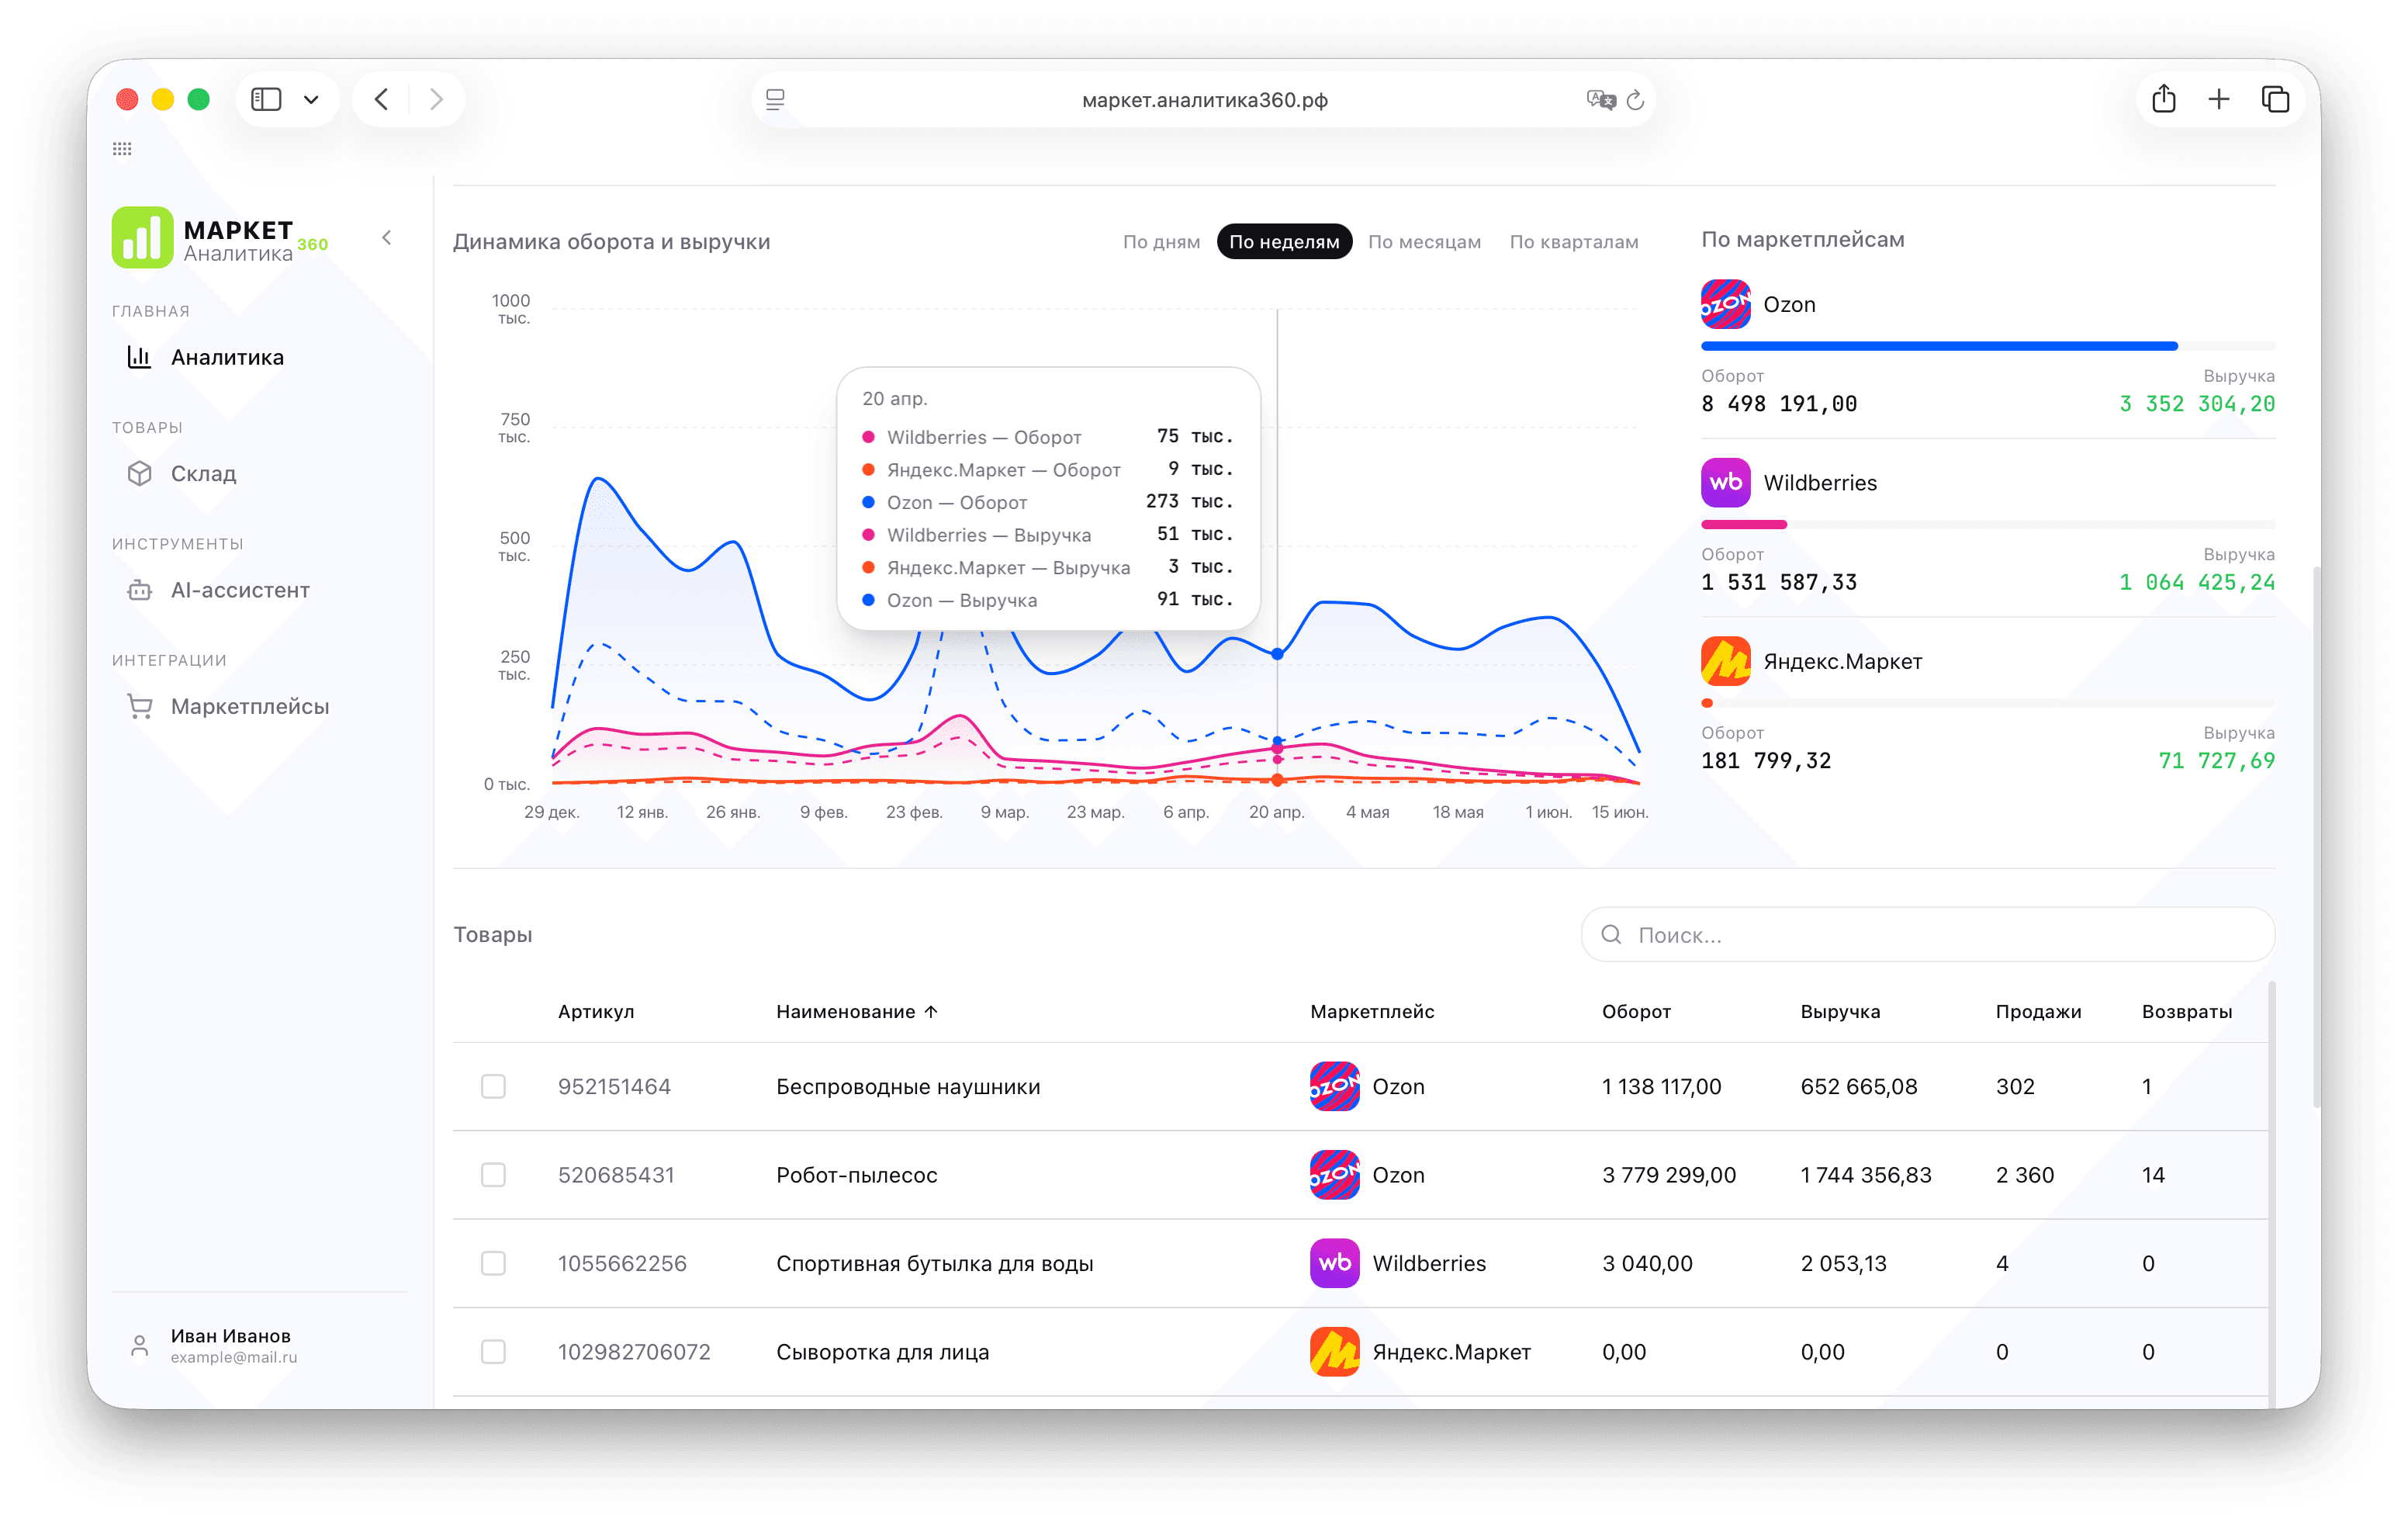Viewport: 2408px width, 1524px height.
Task: Click article number 520685431
Action: click(x=616, y=1174)
